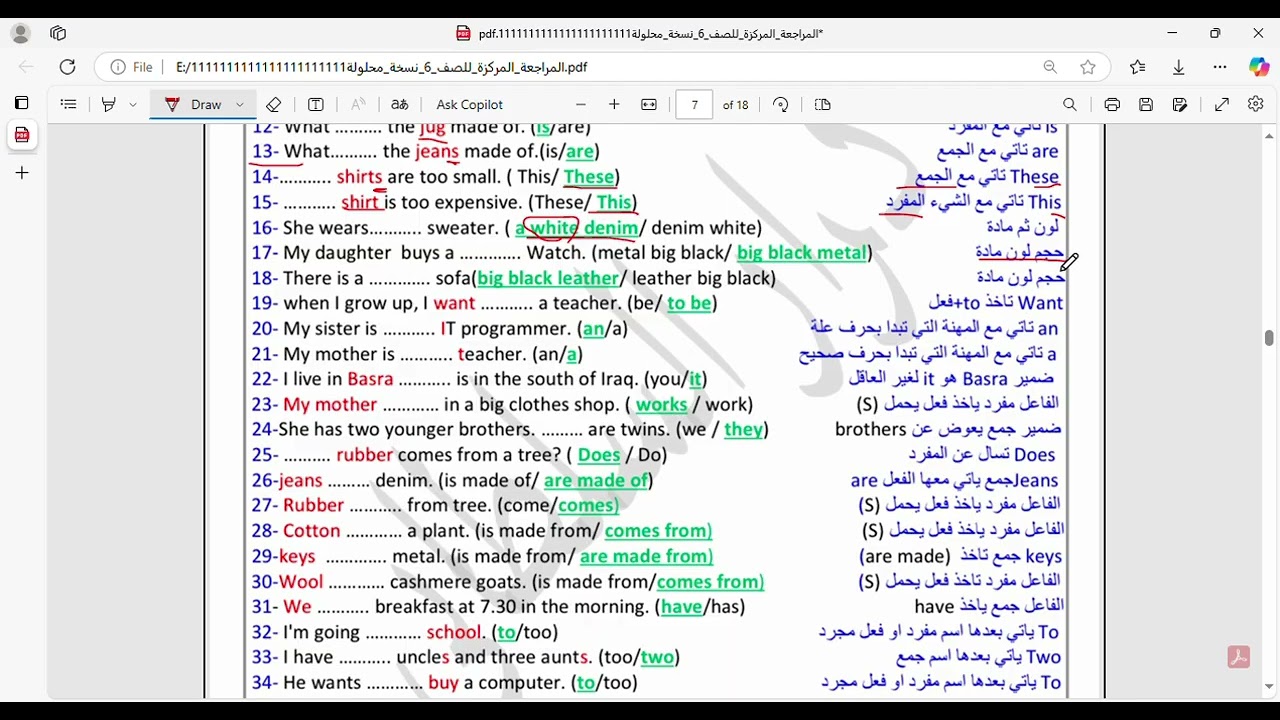
Task: Click the green 'to be' in line 19
Action: 689,303
